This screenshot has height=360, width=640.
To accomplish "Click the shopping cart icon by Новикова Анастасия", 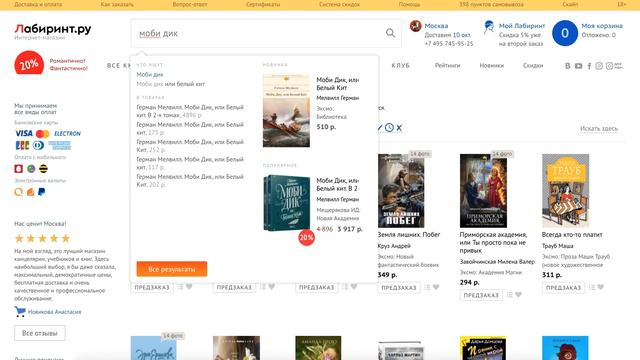I will [x=20, y=311].
